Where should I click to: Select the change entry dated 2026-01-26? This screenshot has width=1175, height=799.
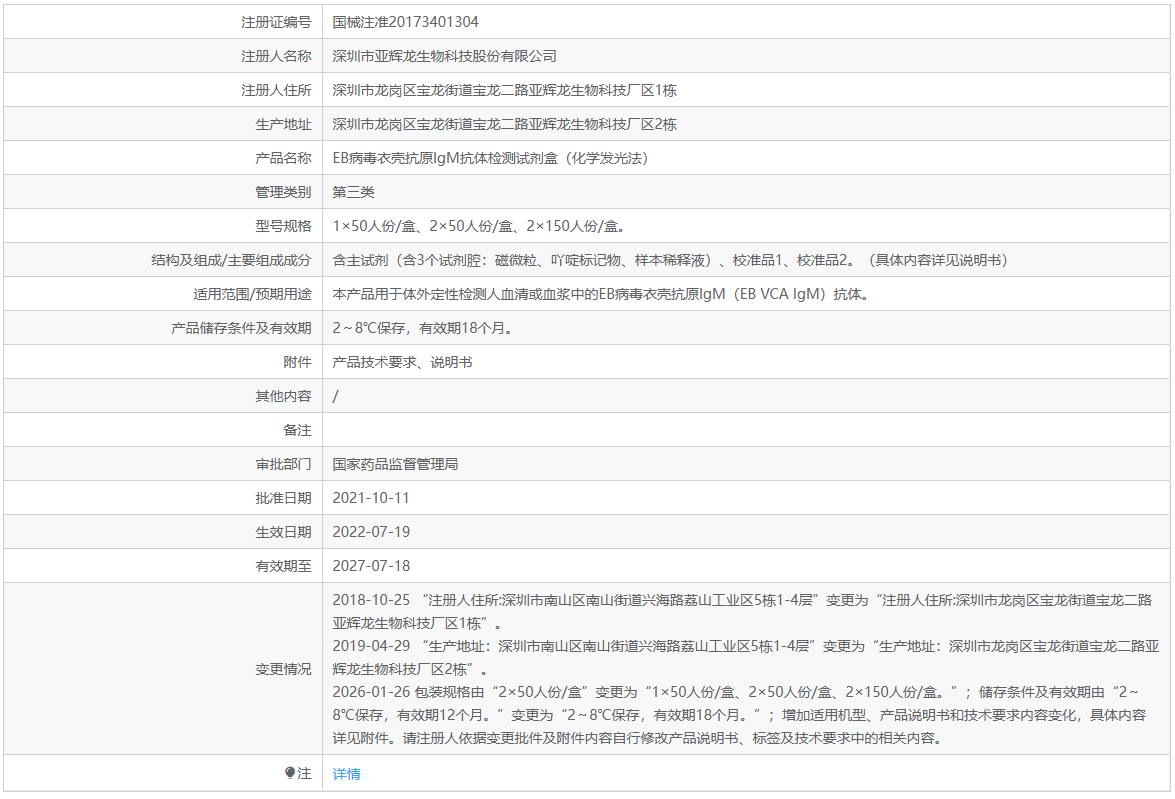740,715
